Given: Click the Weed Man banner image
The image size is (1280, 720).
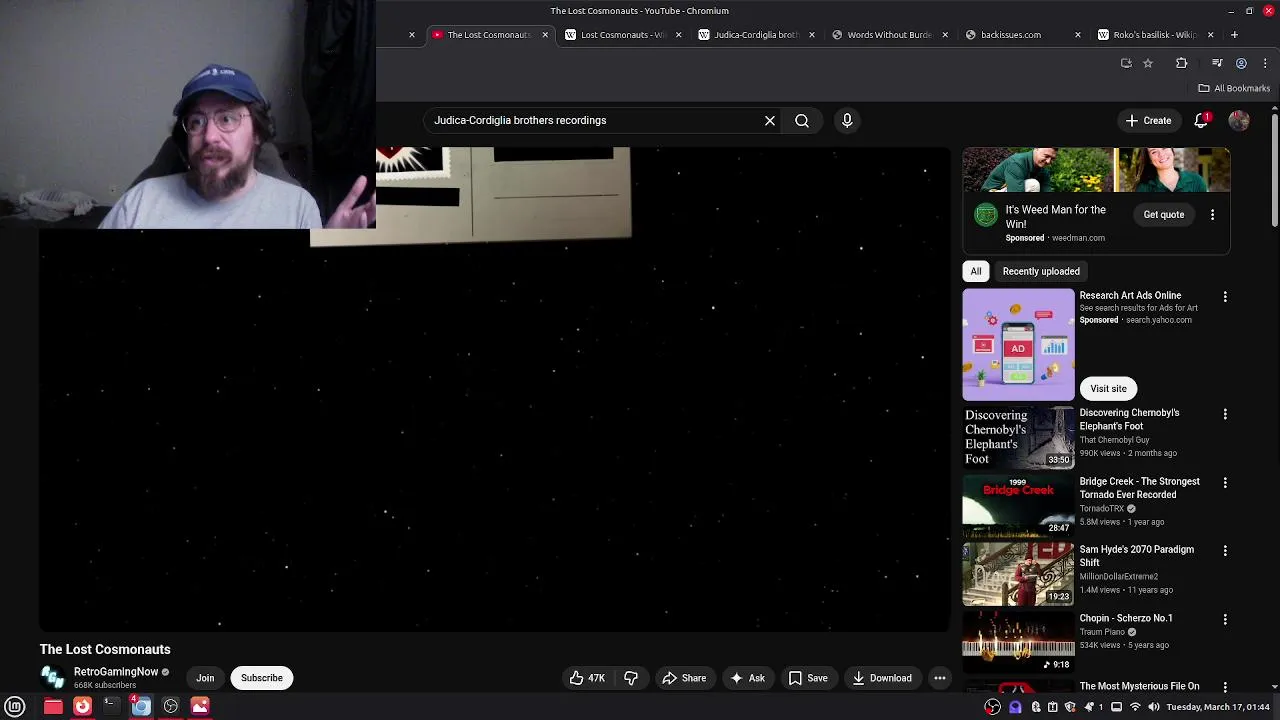Looking at the screenshot, I should click(x=1096, y=170).
